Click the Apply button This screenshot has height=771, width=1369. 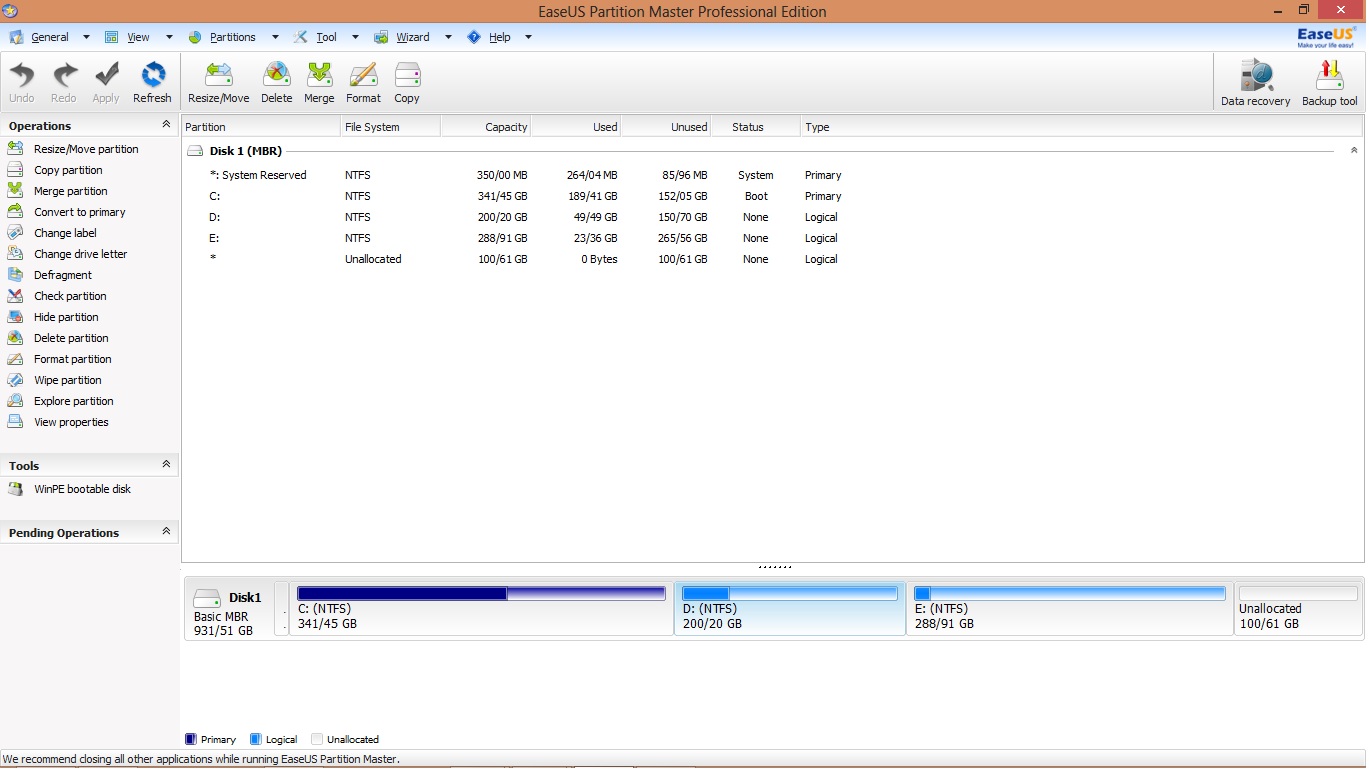coord(106,82)
